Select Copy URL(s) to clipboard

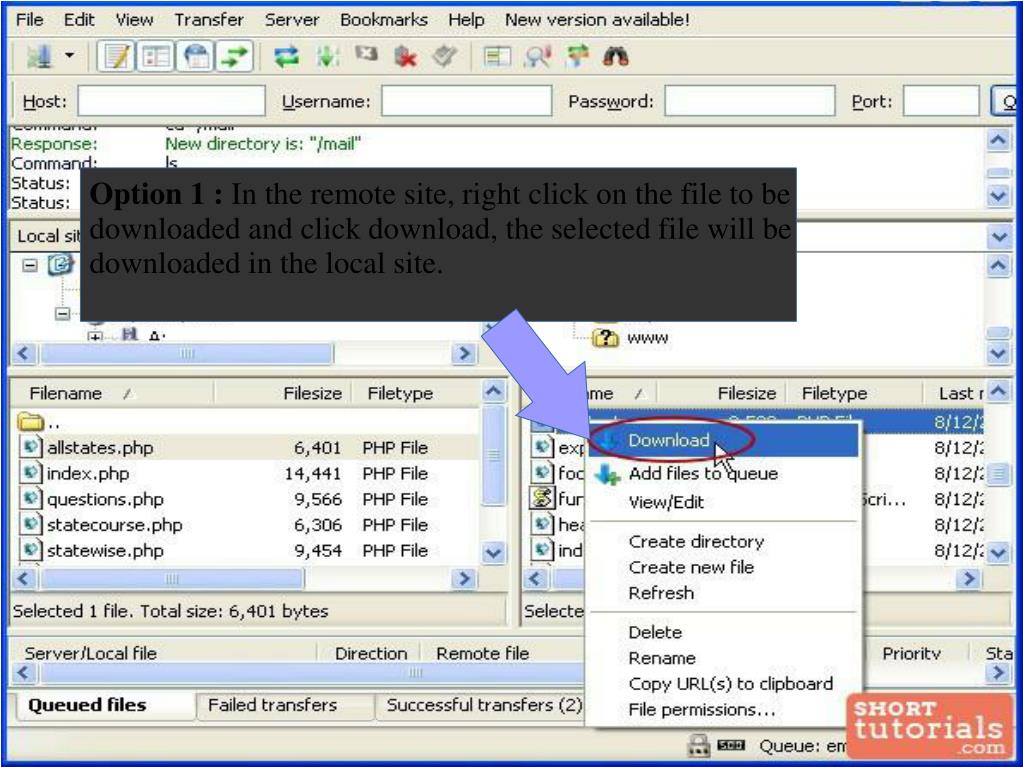tap(724, 684)
